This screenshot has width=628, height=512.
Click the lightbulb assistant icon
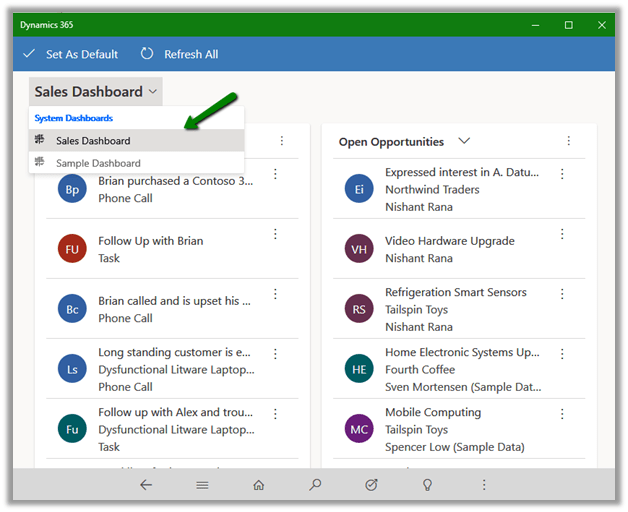pyautogui.click(x=428, y=485)
